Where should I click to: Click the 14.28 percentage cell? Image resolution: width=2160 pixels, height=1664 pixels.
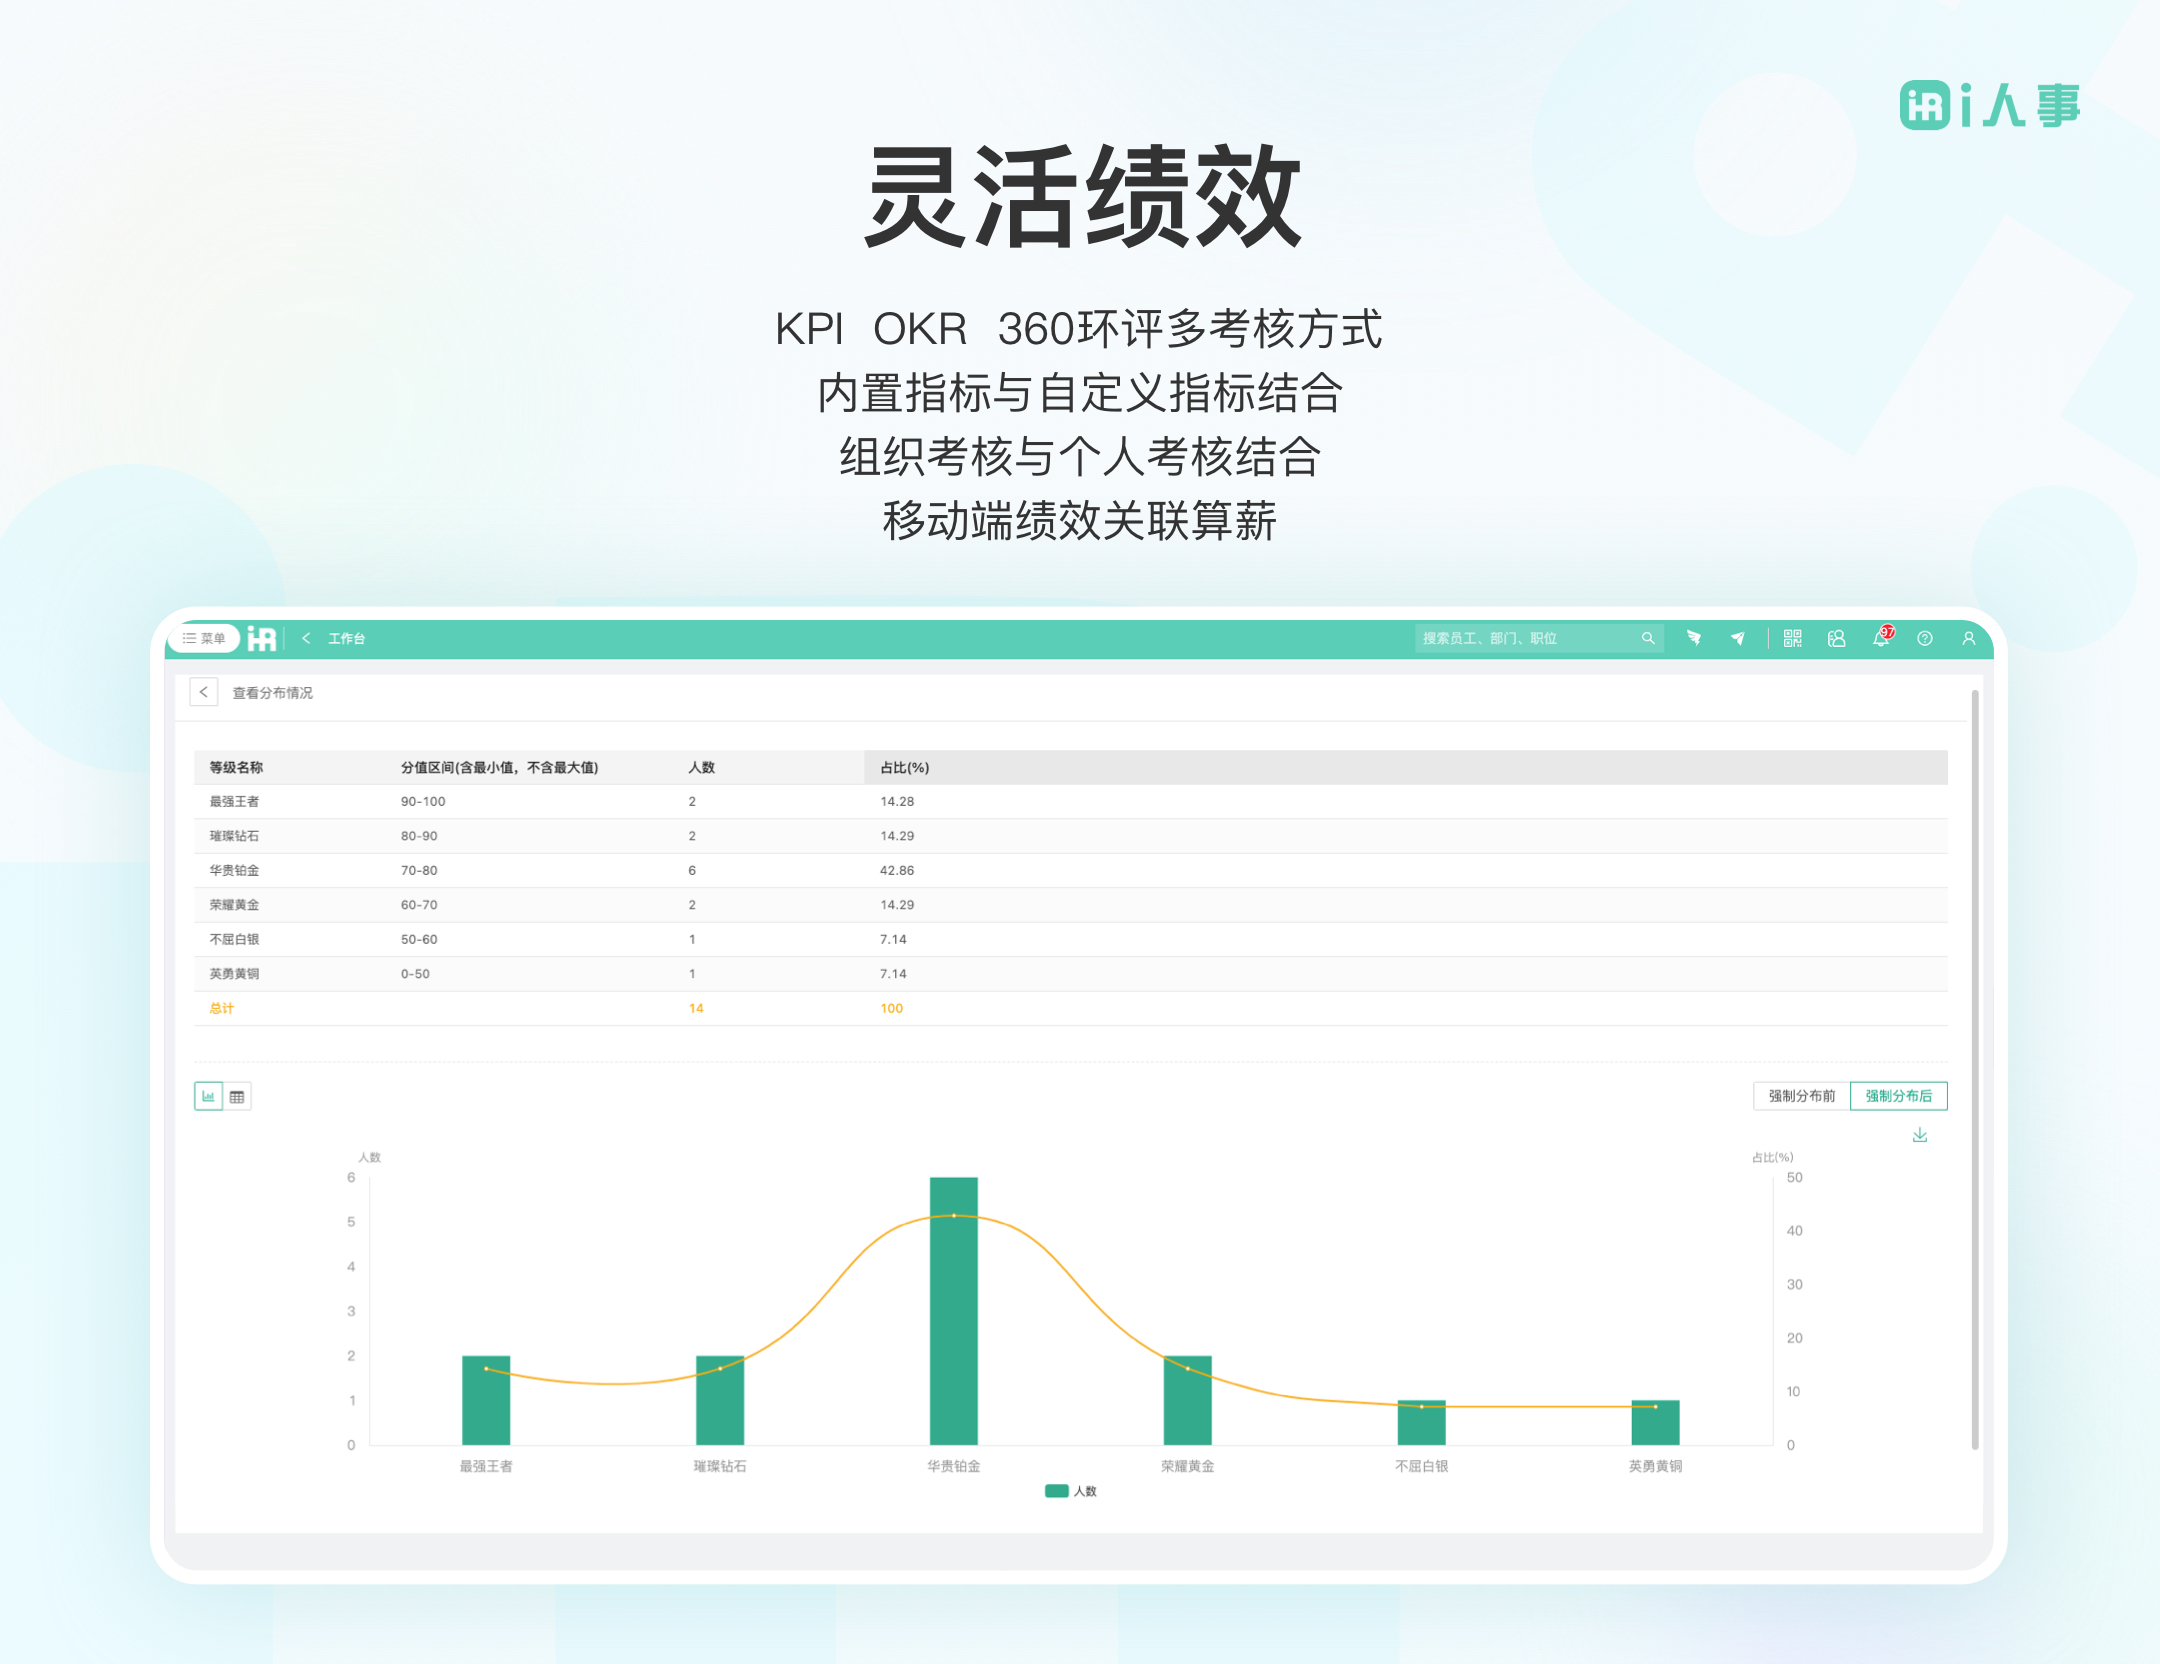[897, 801]
